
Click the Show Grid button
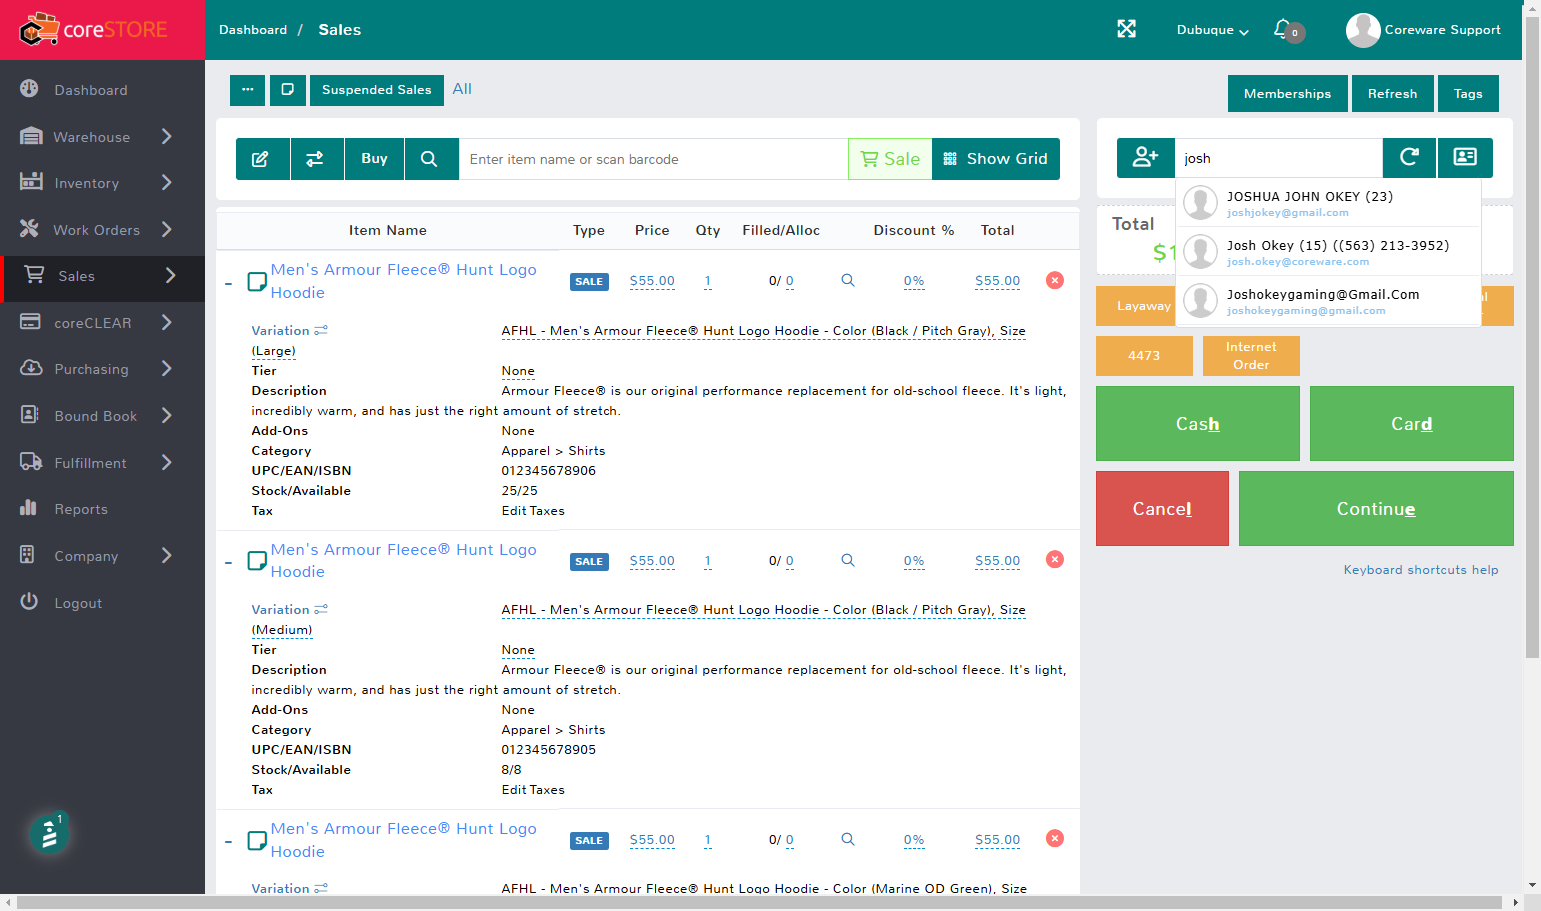[996, 159]
